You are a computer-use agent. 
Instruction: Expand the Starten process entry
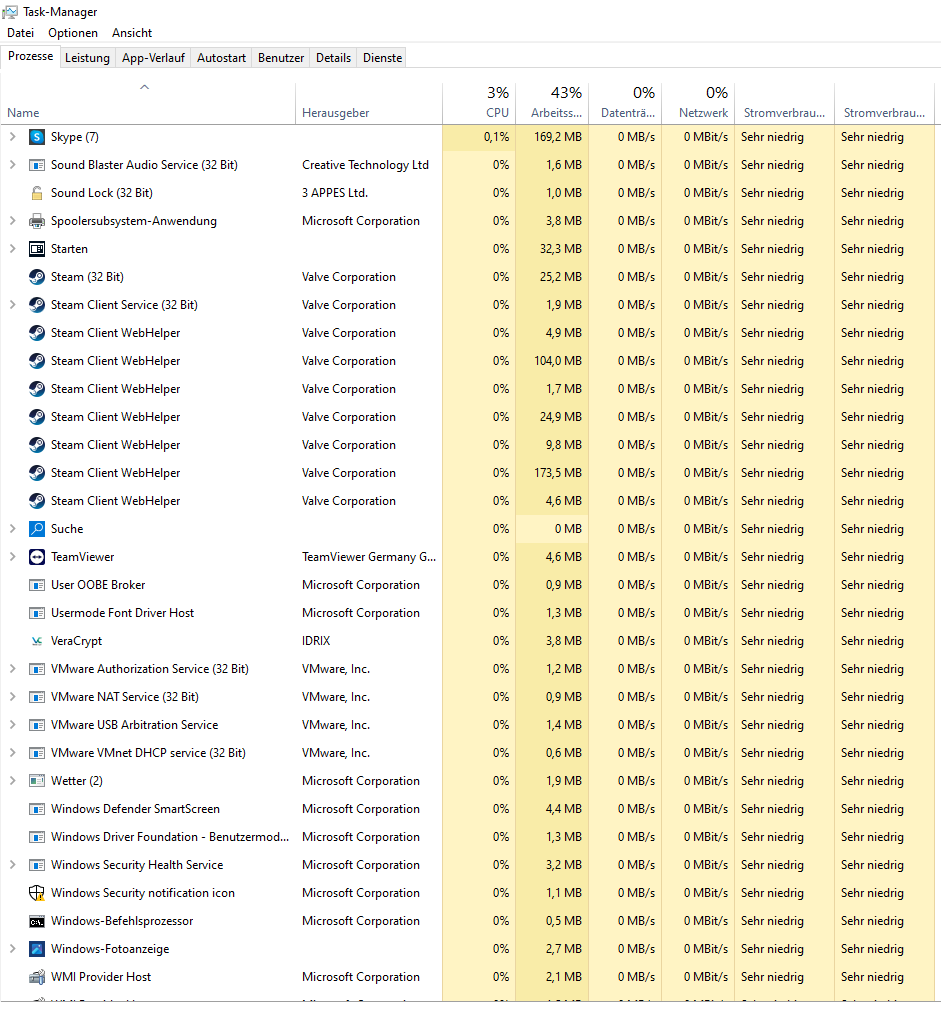(x=12, y=249)
